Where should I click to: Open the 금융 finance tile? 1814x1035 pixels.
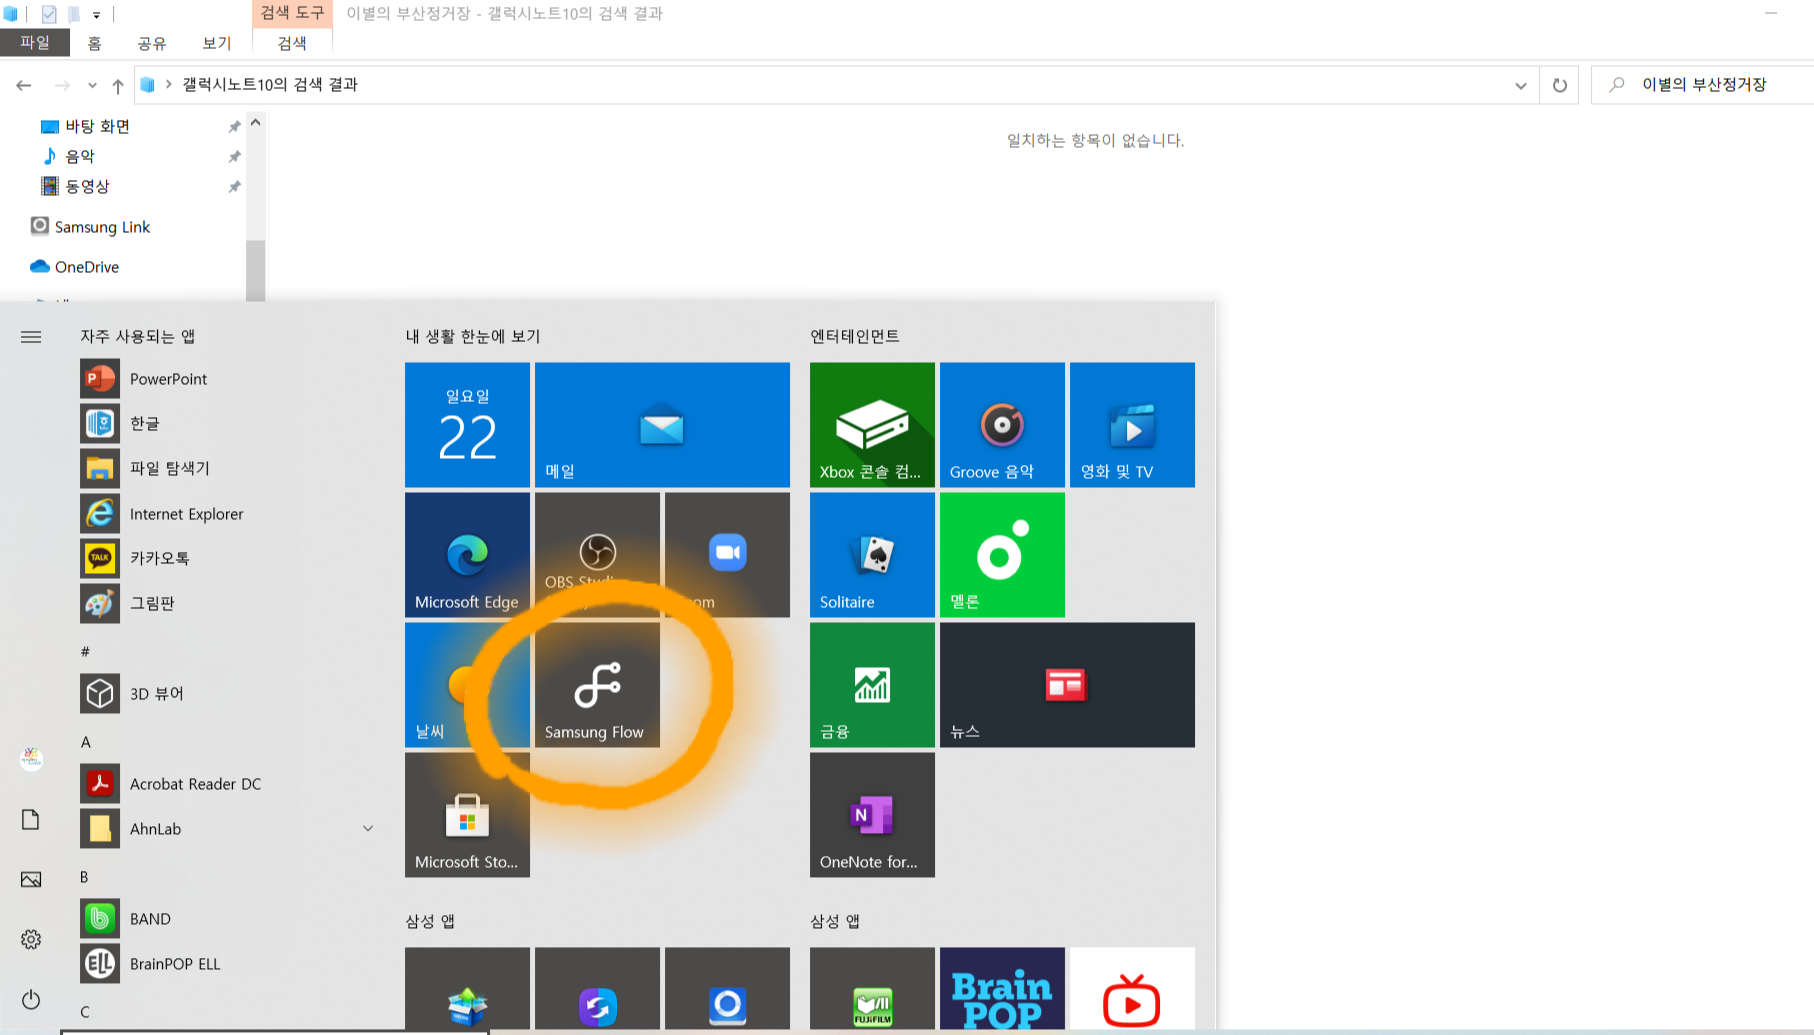coord(872,685)
